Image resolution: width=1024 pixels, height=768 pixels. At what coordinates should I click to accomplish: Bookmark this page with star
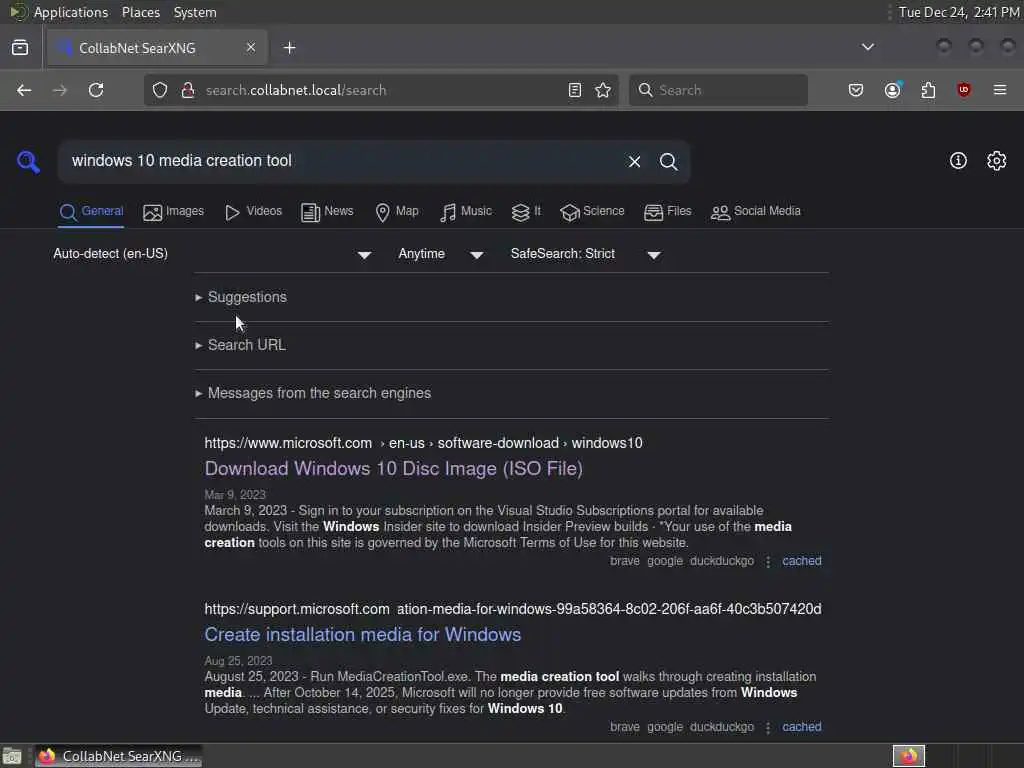point(603,90)
